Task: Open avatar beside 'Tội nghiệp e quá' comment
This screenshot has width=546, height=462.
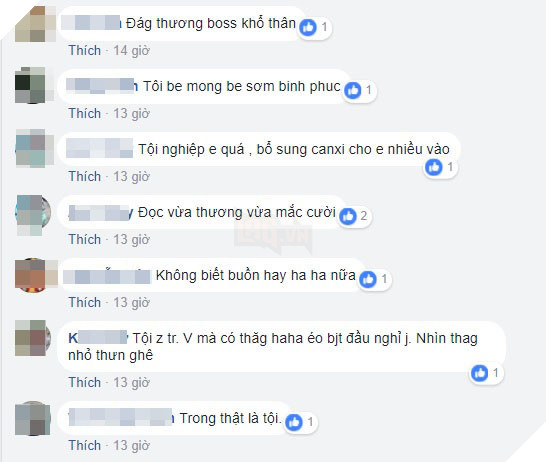Action: [32, 149]
